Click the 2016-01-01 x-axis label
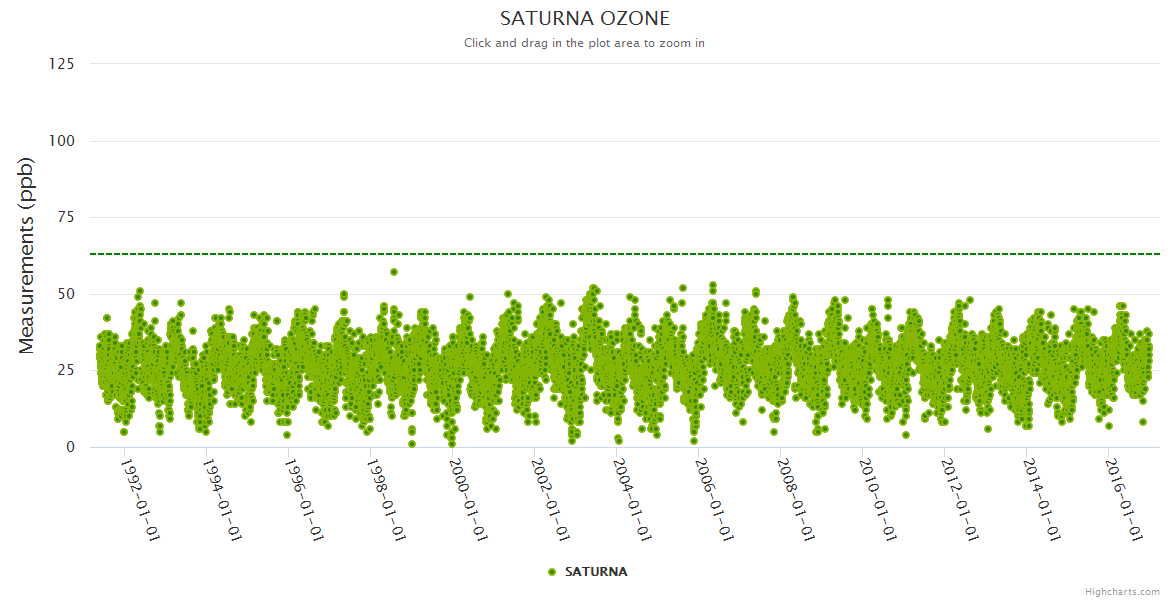 coord(1124,500)
